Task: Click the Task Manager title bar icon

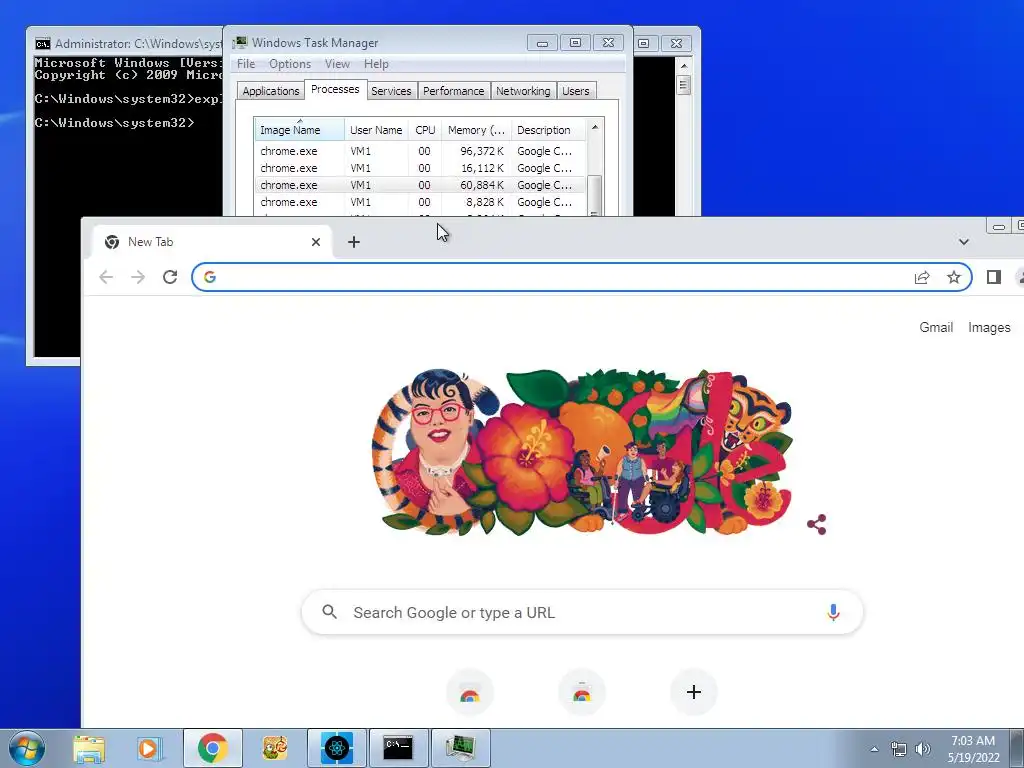Action: click(x=240, y=43)
